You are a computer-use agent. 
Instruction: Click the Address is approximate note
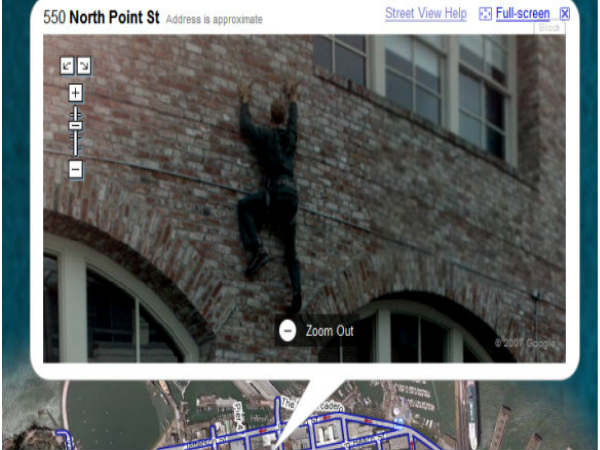[x=214, y=20]
